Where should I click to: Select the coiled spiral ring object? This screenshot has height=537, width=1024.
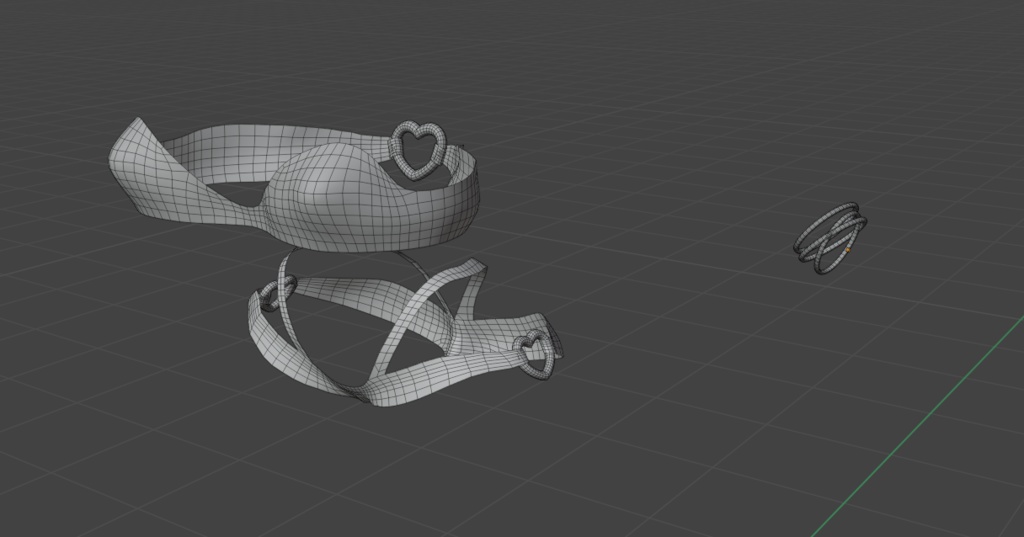click(830, 238)
